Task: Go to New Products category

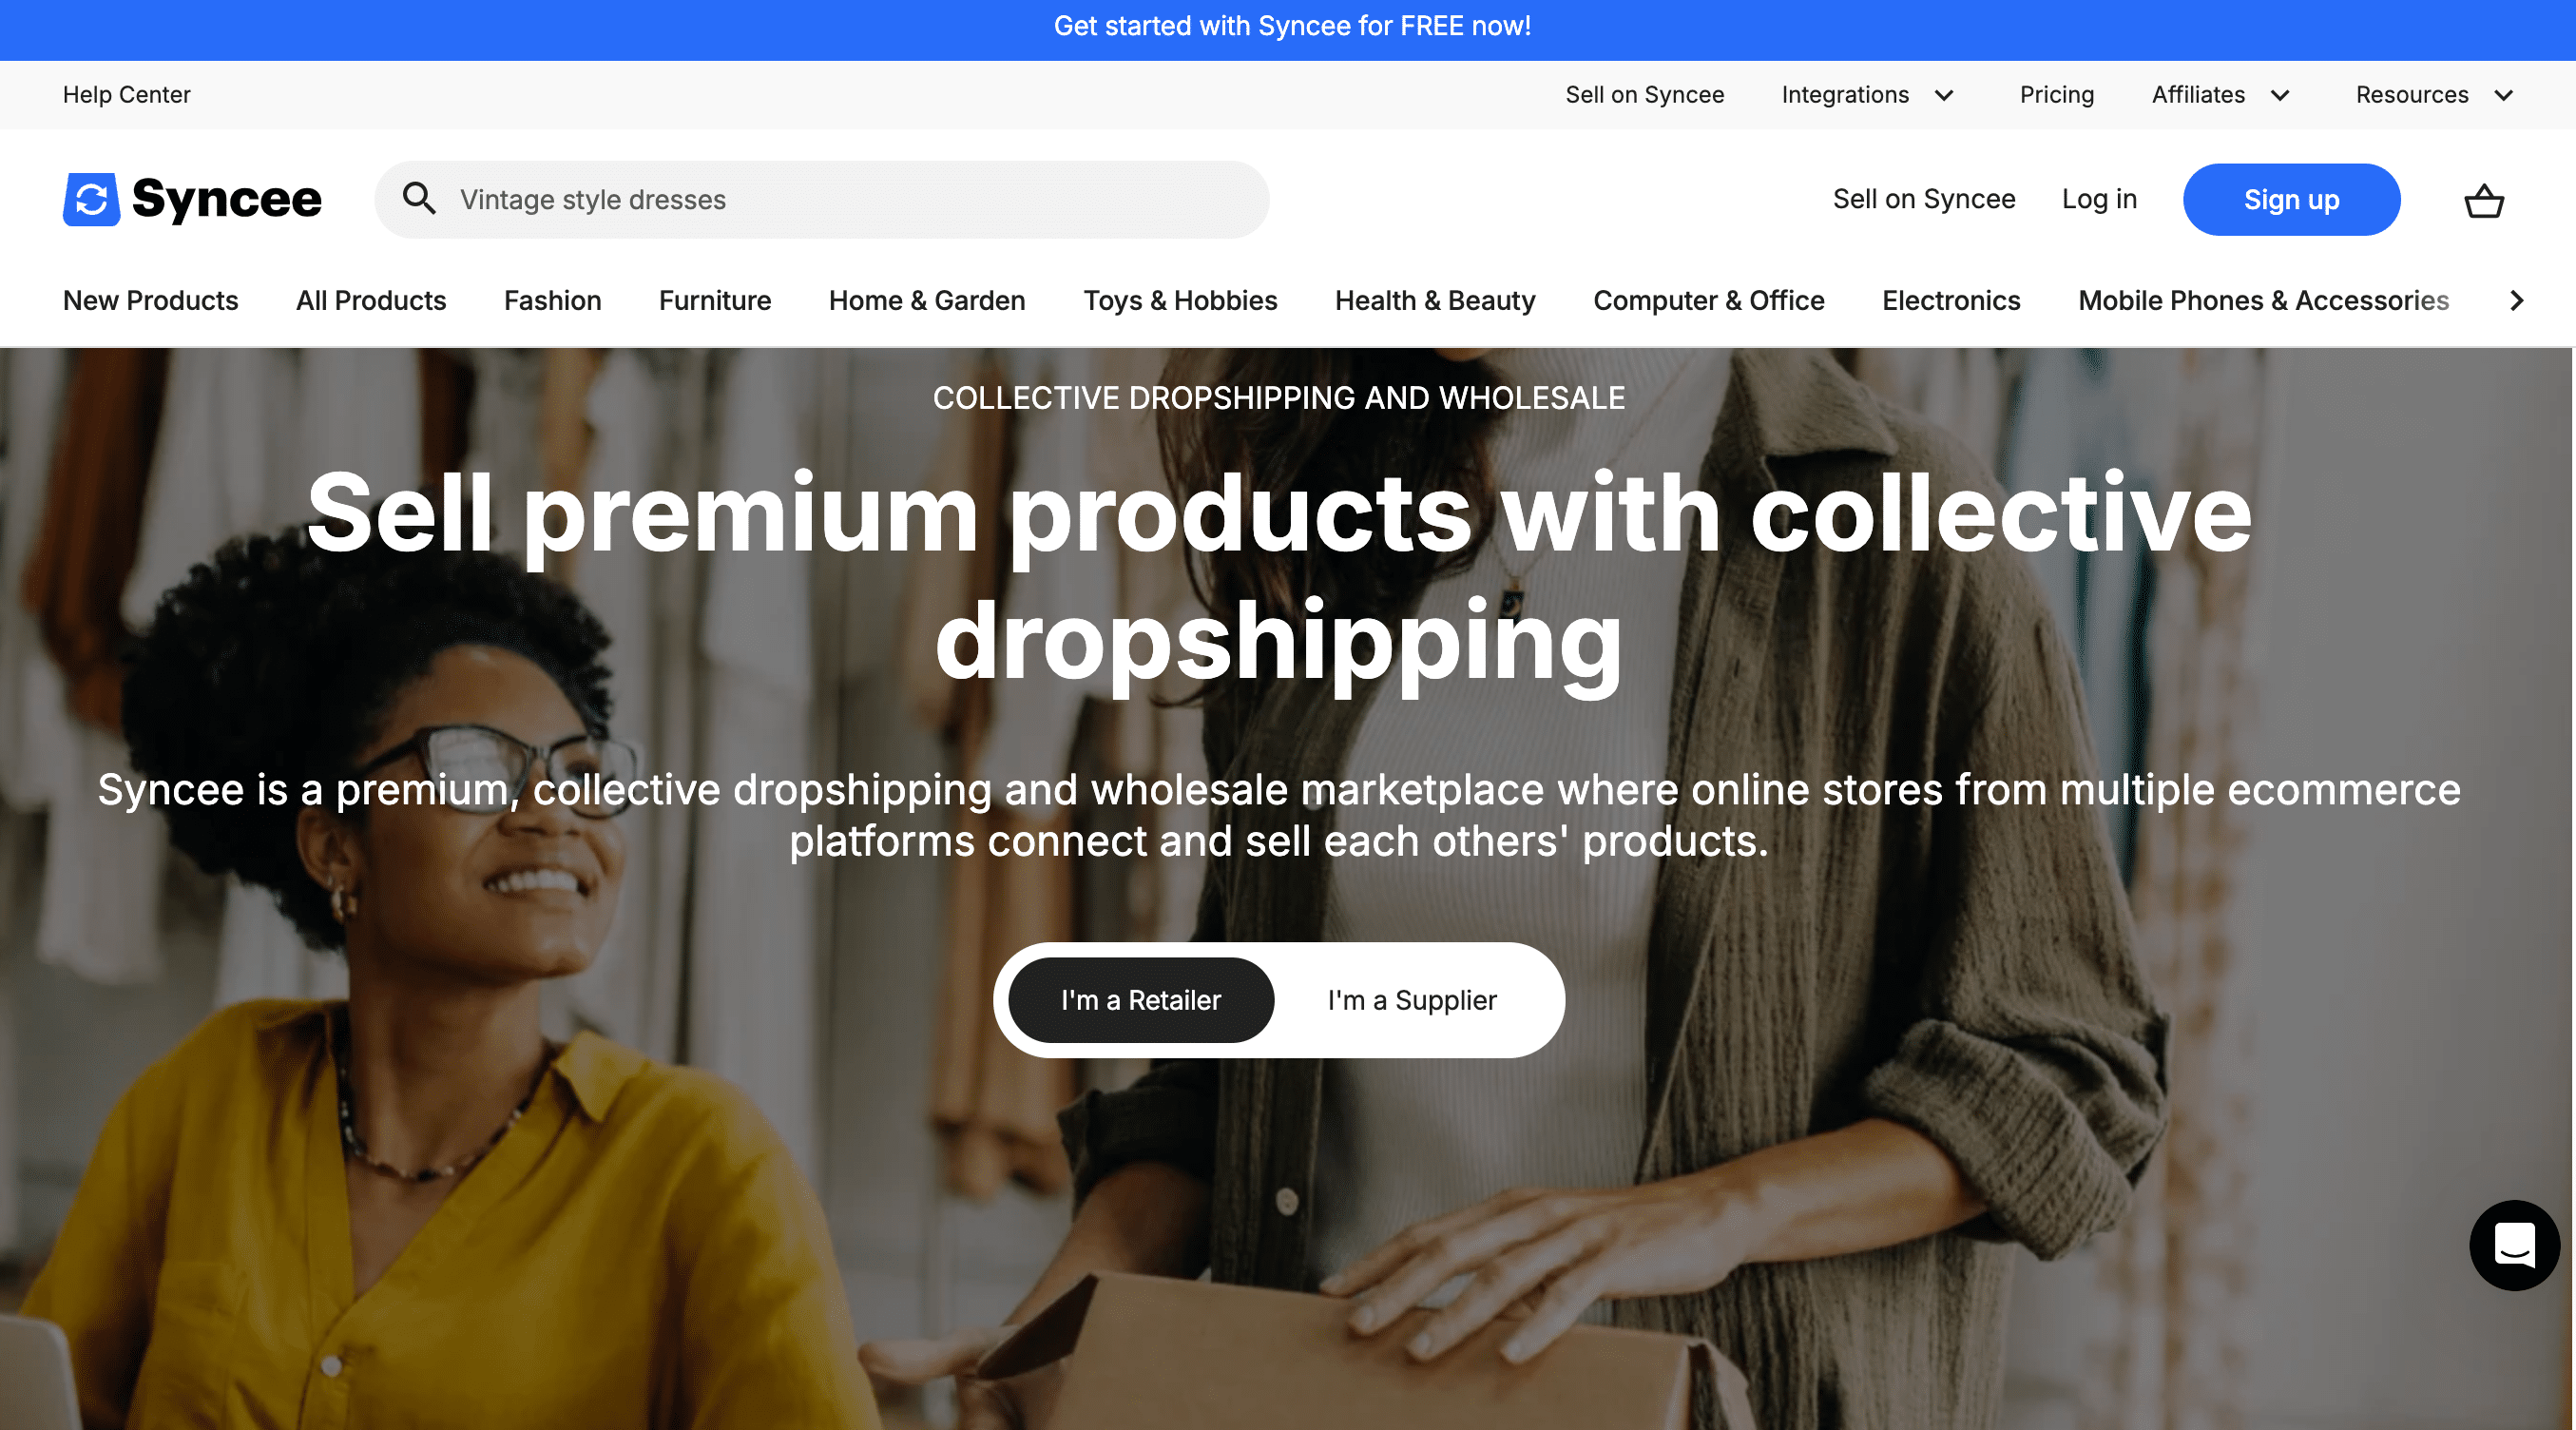Action: [x=150, y=300]
